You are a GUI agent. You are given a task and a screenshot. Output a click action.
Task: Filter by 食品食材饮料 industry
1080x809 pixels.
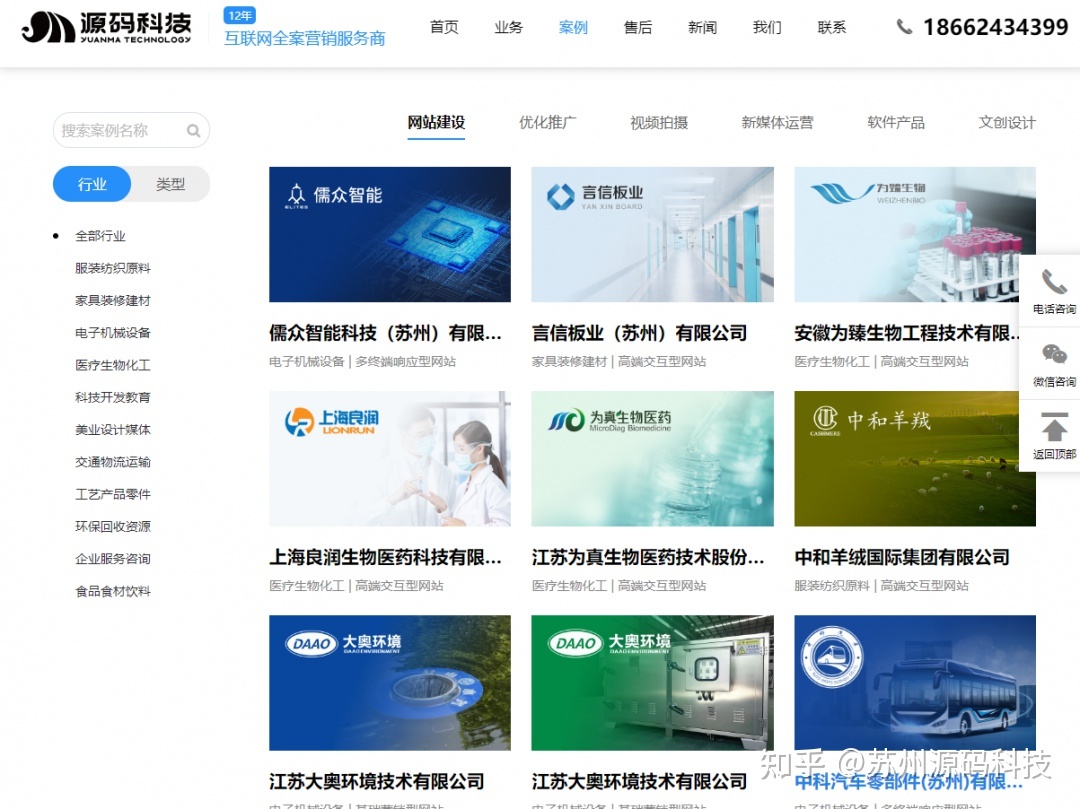(x=113, y=591)
